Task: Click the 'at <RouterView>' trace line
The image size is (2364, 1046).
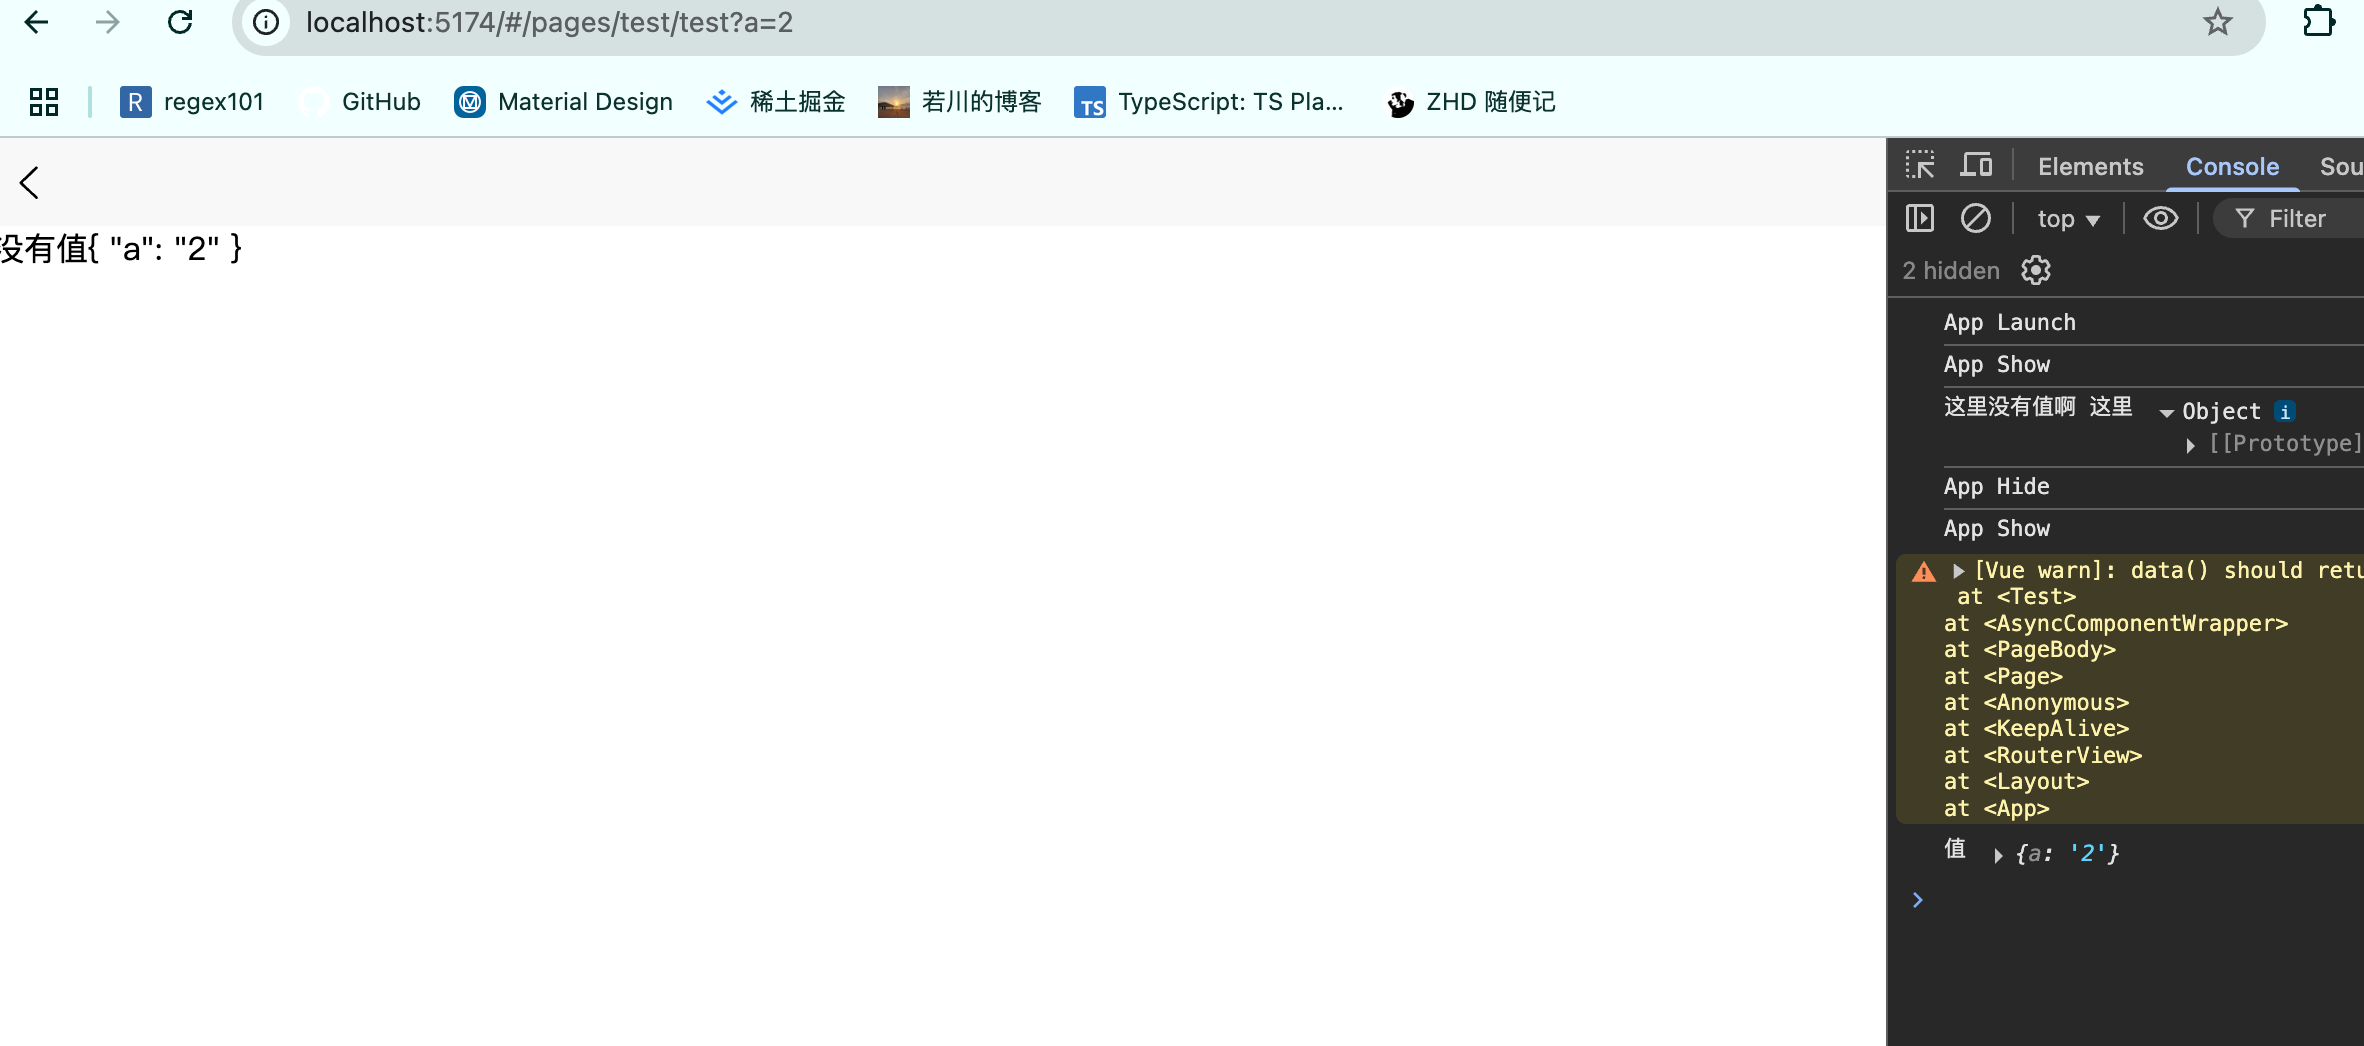Action: pyautogui.click(x=2042, y=755)
